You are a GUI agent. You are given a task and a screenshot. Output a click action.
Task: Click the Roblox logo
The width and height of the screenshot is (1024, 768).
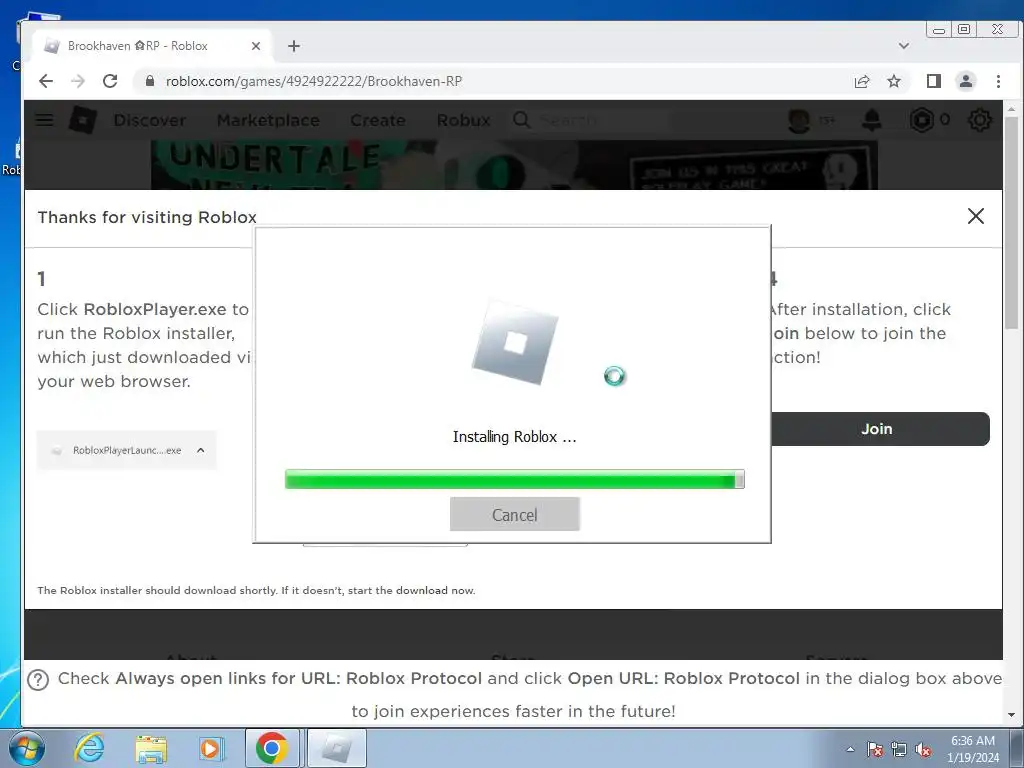click(83, 120)
